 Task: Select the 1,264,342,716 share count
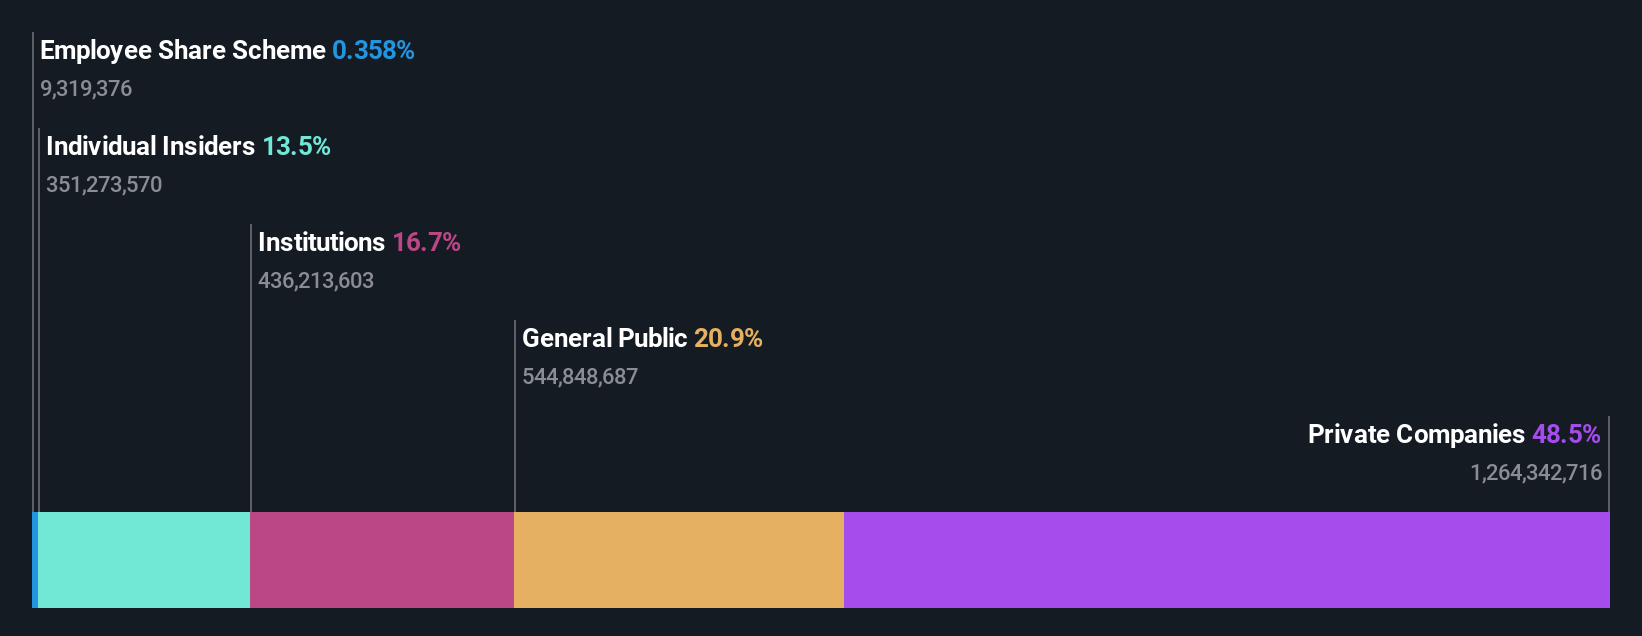1536,472
